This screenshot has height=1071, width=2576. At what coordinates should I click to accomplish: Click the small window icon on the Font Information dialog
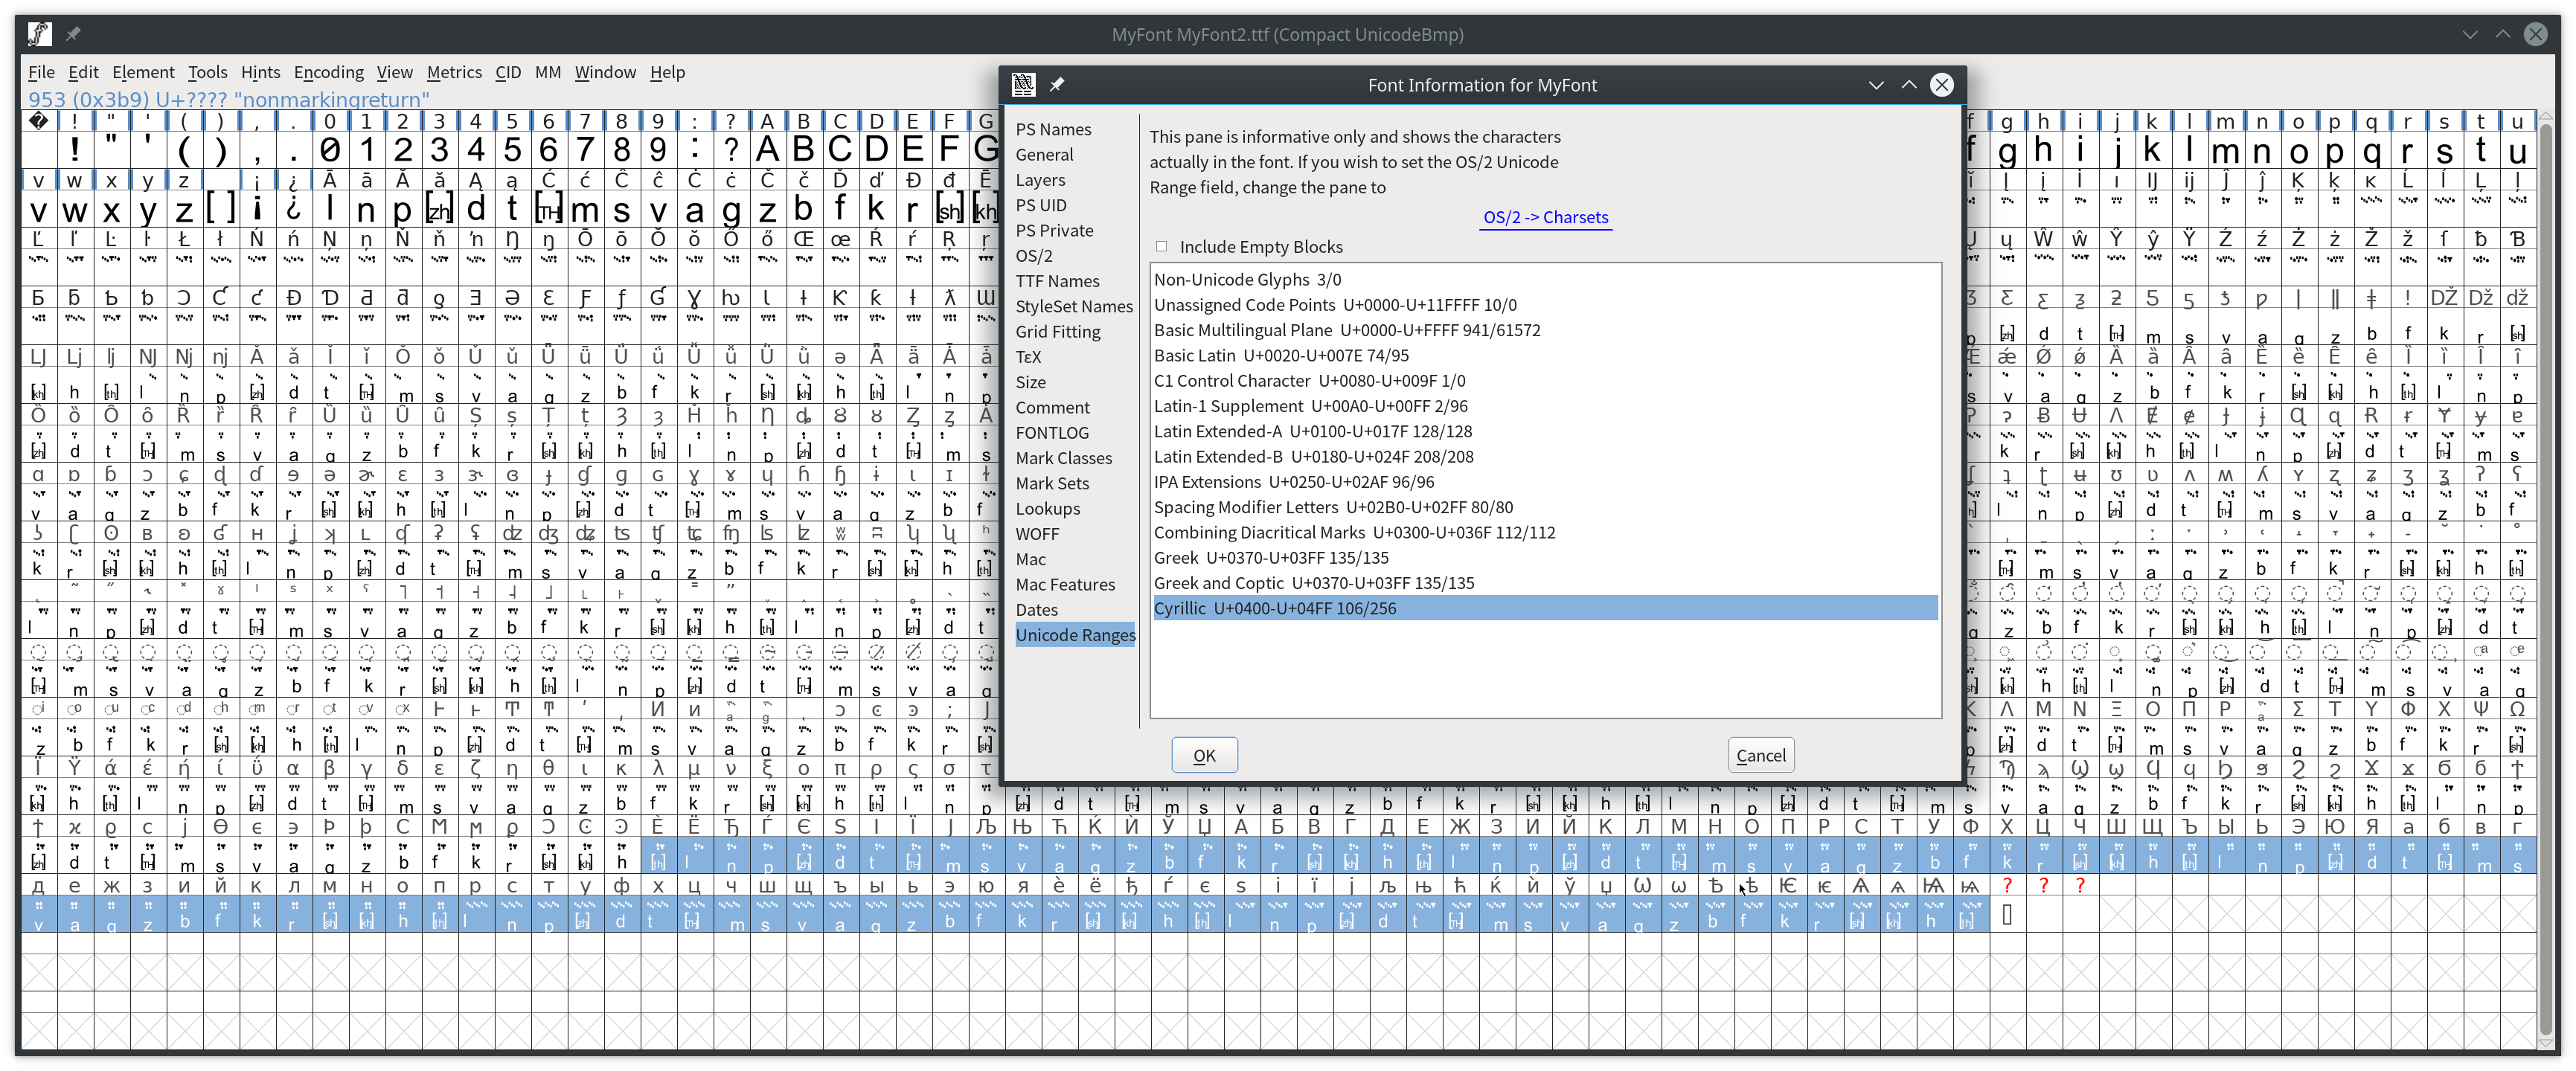[x=1024, y=84]
